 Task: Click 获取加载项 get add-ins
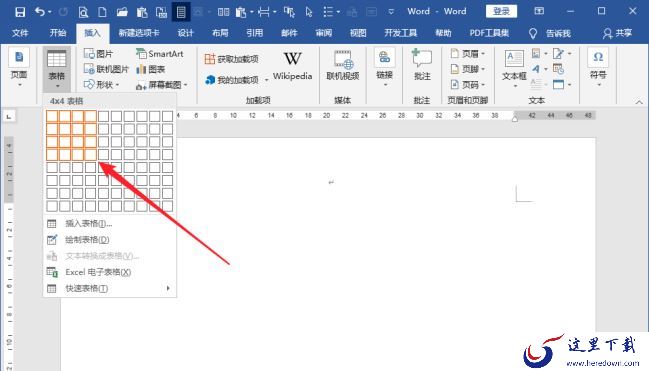click(x=231, y=59)
